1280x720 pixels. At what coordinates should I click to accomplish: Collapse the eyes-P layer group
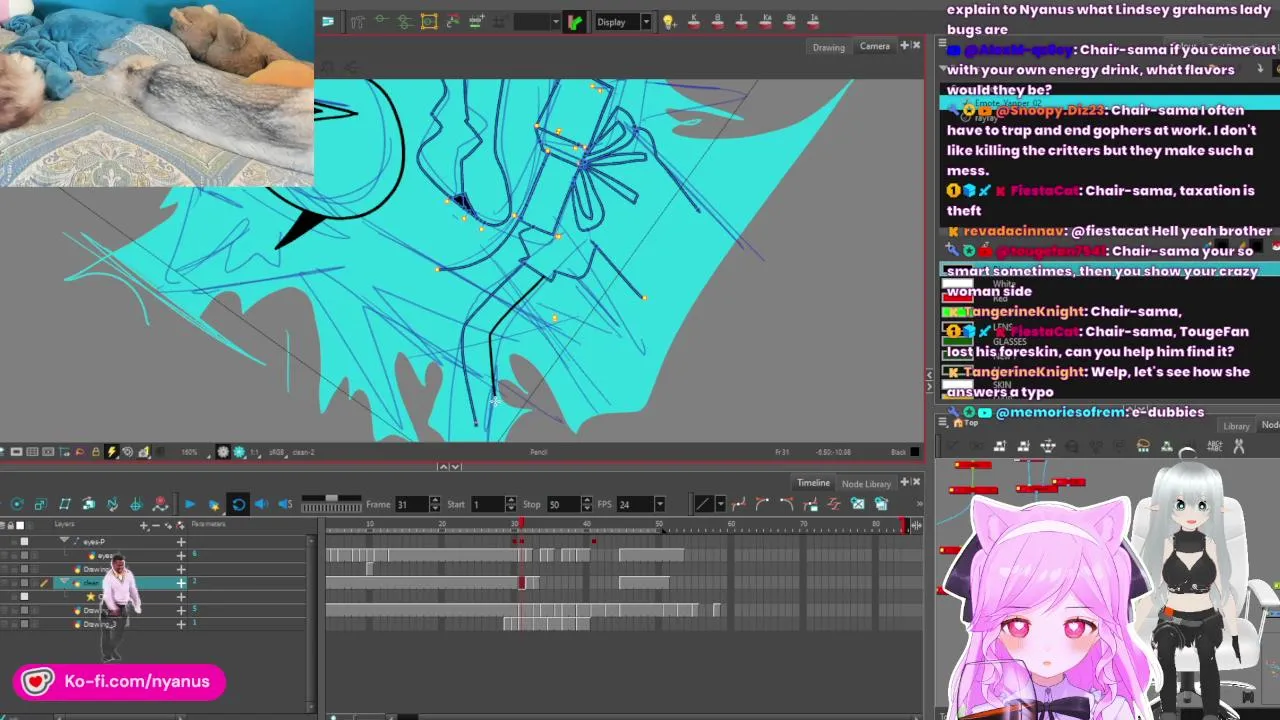[64, 540]
